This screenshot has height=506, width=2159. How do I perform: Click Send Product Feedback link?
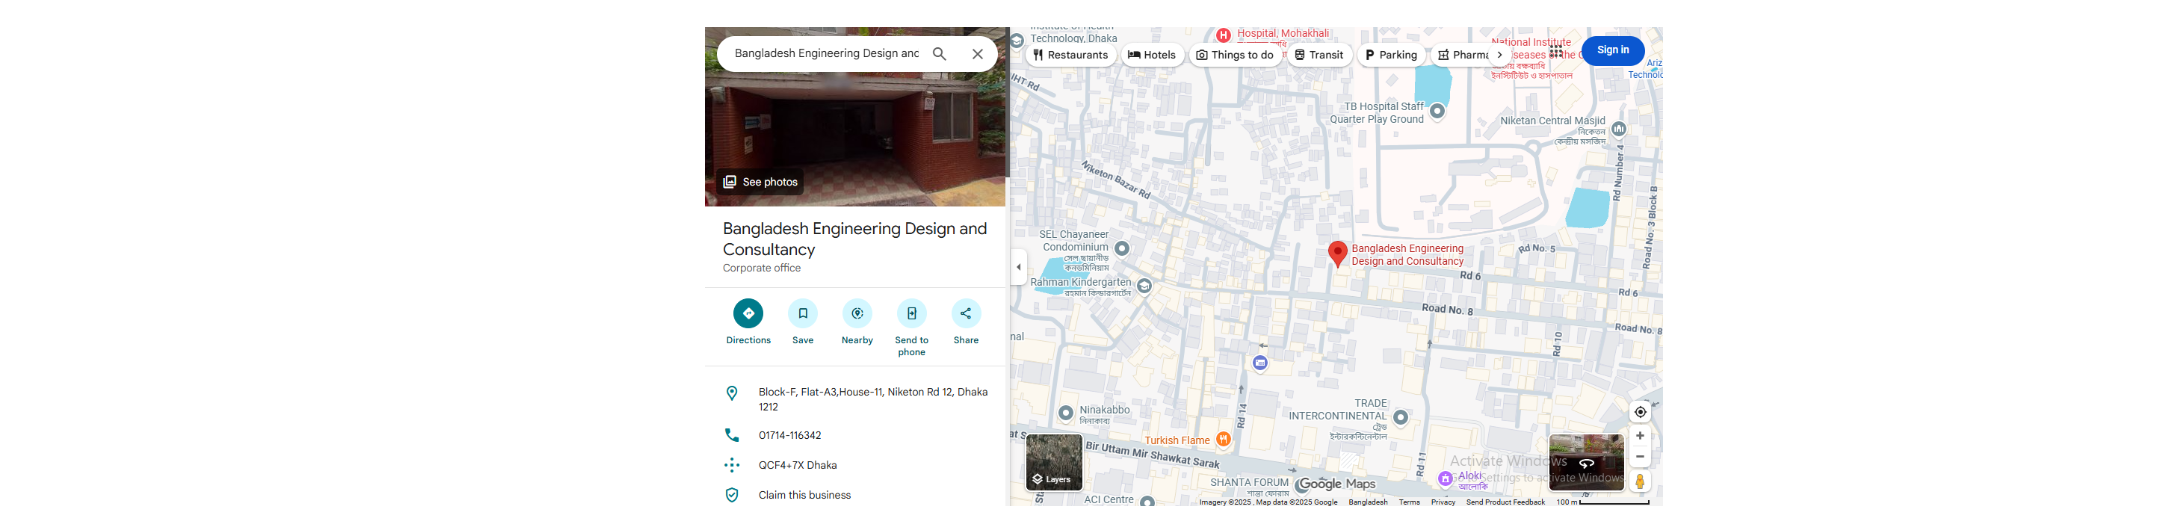[1505, 502]
